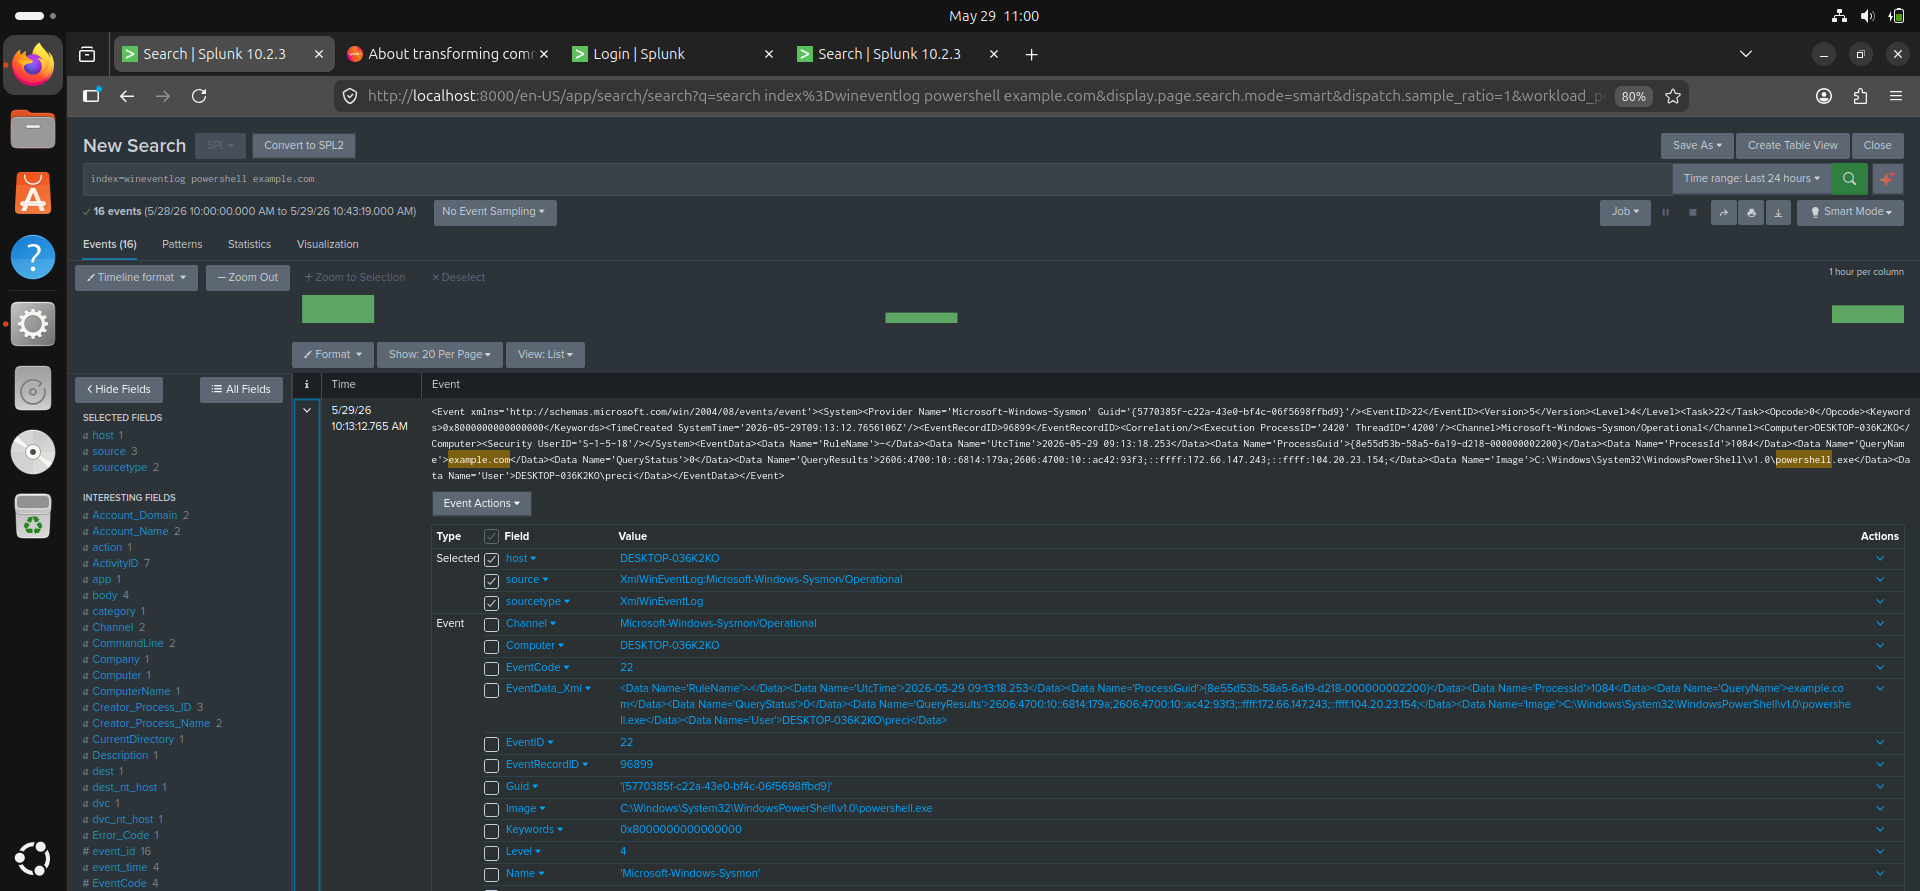Pause the search job
This screenshot has width=1920, height=891.
point(1665,212)
